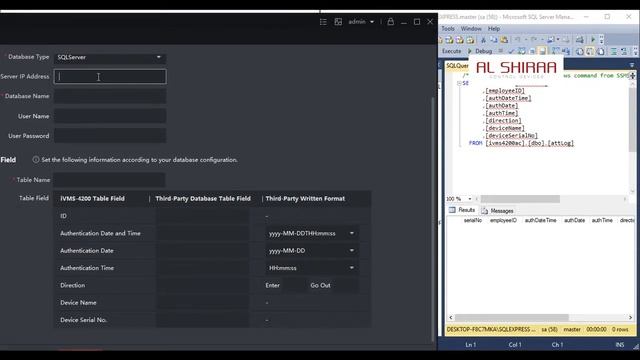This screenshot has height=360, width=640.
Task: Click the Database Name input field
Action: [x=110, y=96]
